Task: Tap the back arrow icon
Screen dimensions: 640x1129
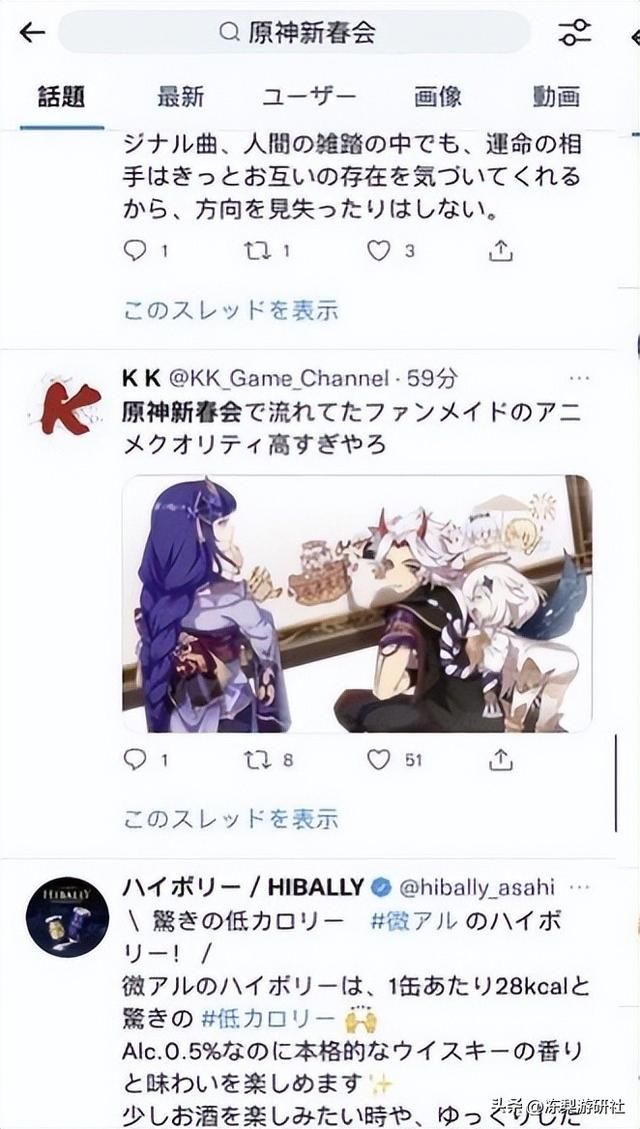Action: click(x=32, y=32)
